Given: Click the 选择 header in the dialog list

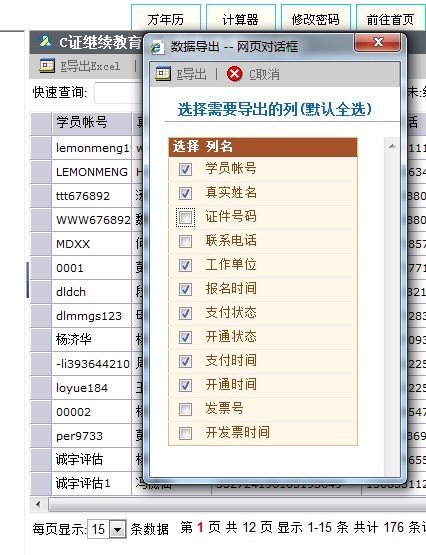Looking at the screenshot, I should 186,147.
